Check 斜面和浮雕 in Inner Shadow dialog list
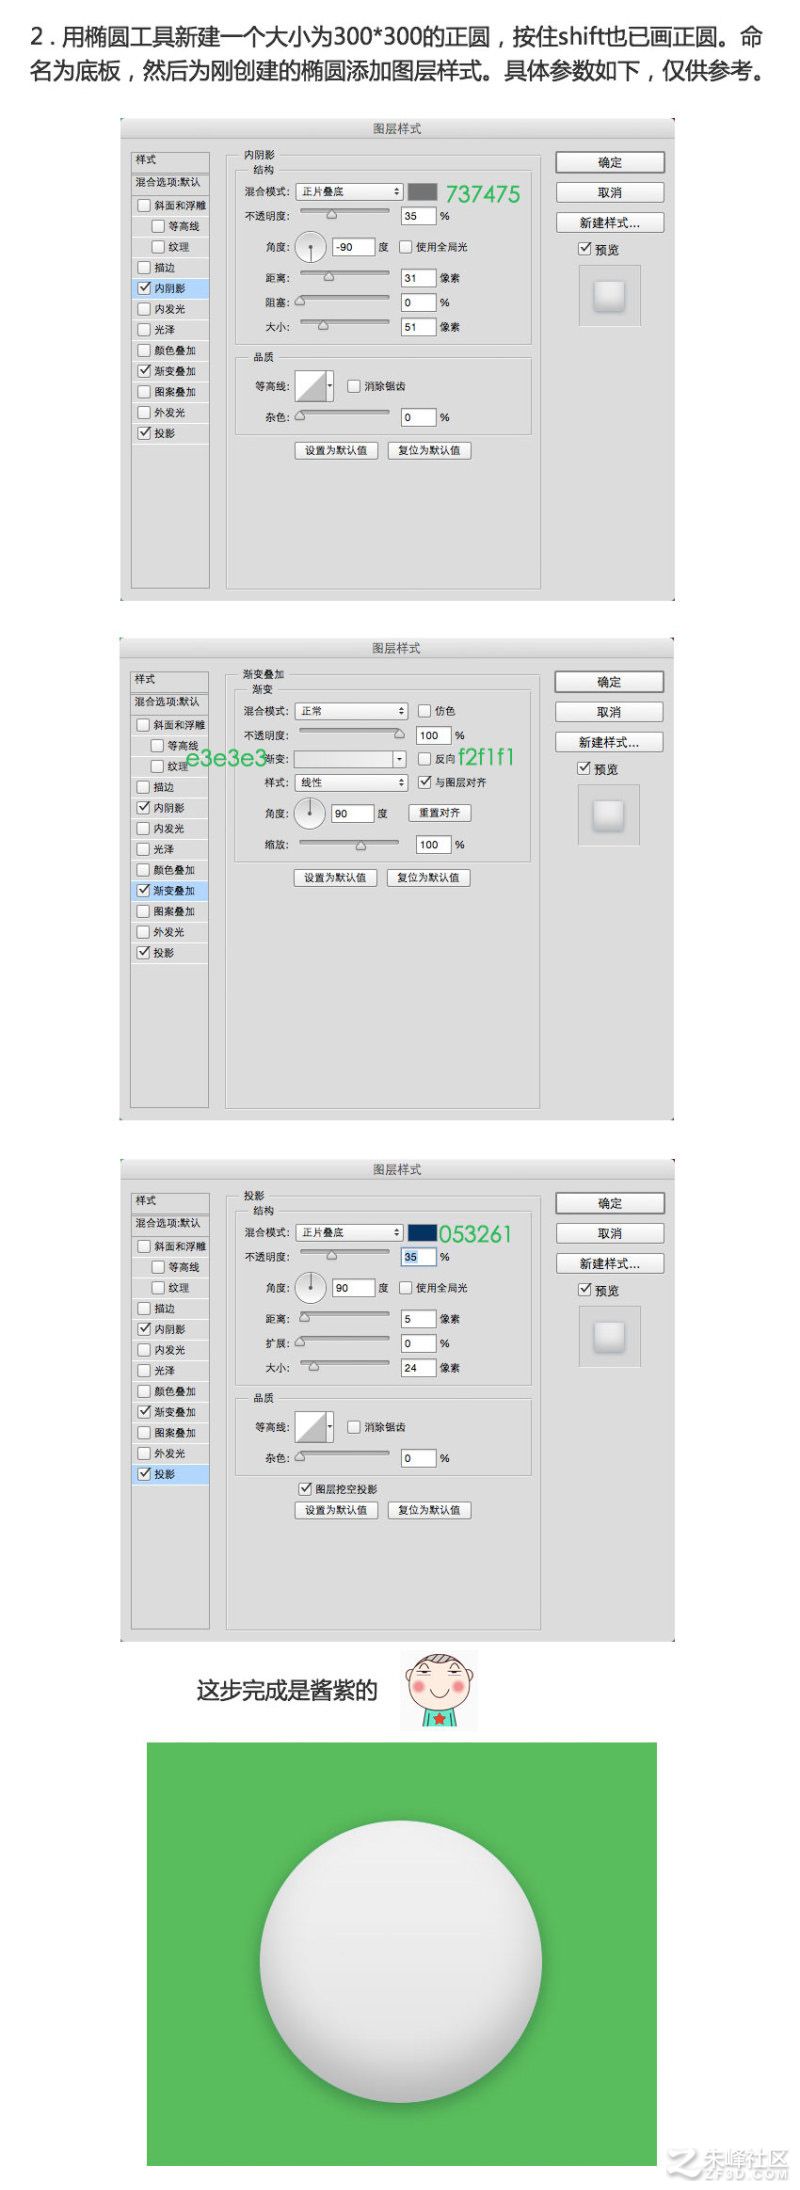This screenshot has height=2190, width=800. 144,205
